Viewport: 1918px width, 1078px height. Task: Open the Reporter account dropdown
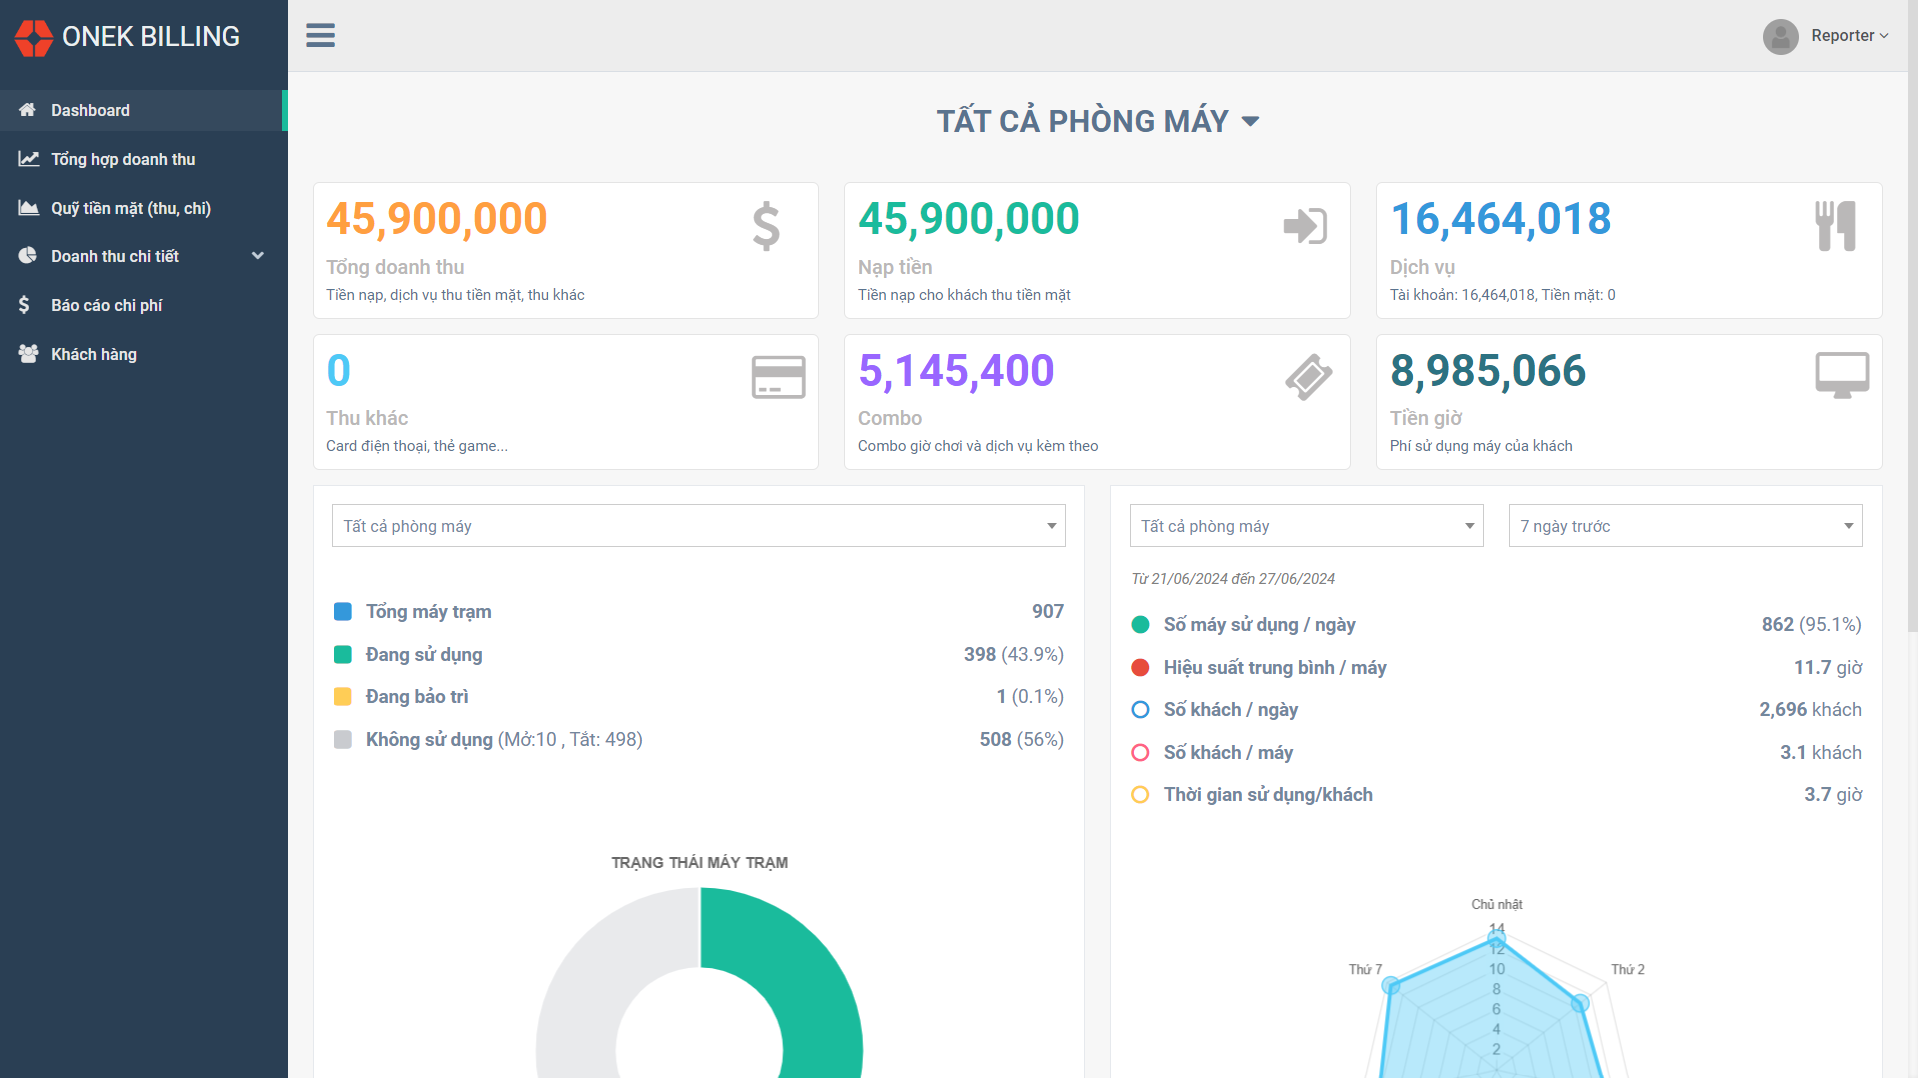(x=1849, y=36)
